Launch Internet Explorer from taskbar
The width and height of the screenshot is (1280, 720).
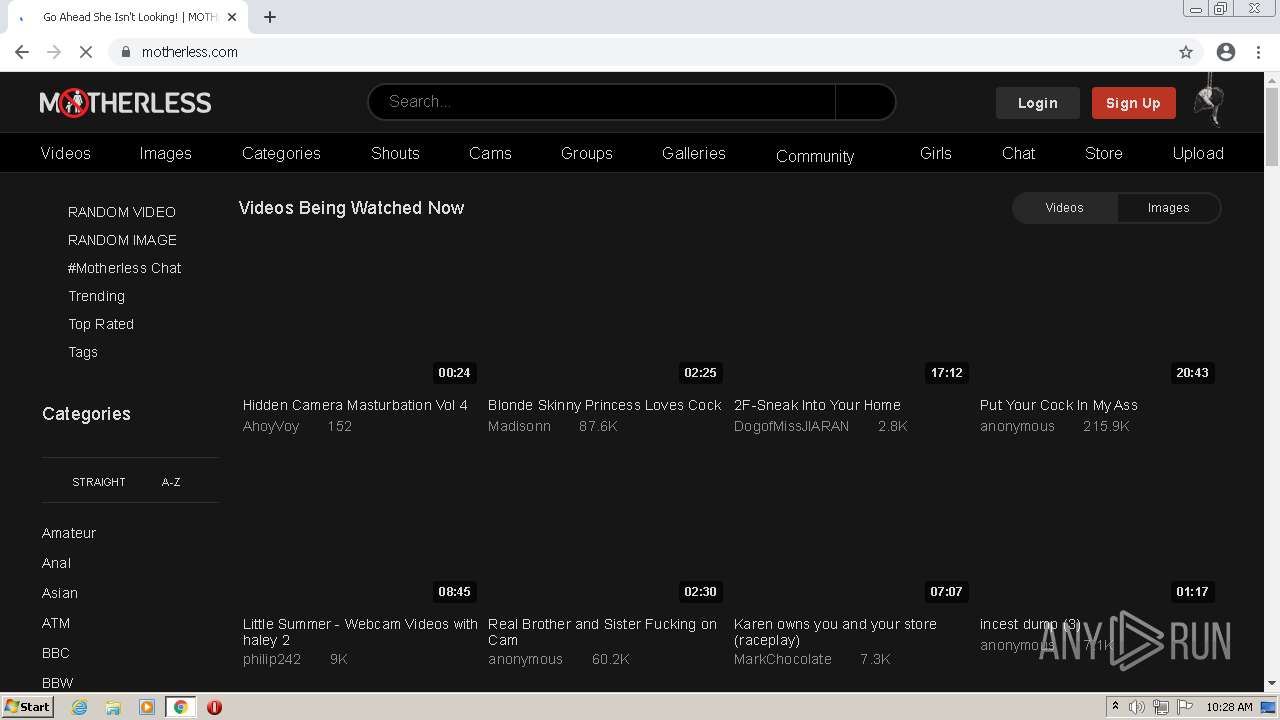point(80,707)
